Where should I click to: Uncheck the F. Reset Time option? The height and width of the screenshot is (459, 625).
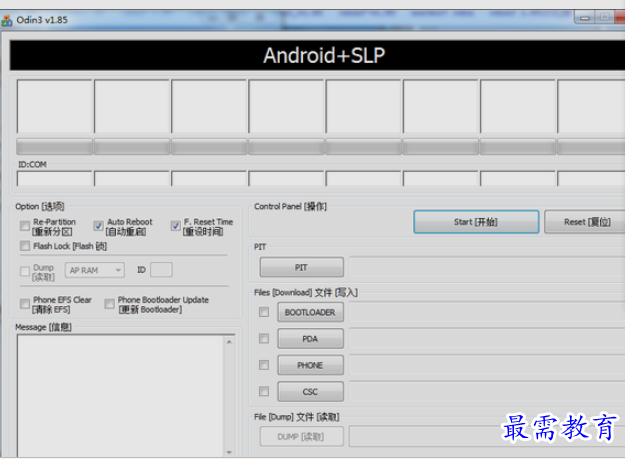point(175,226)
